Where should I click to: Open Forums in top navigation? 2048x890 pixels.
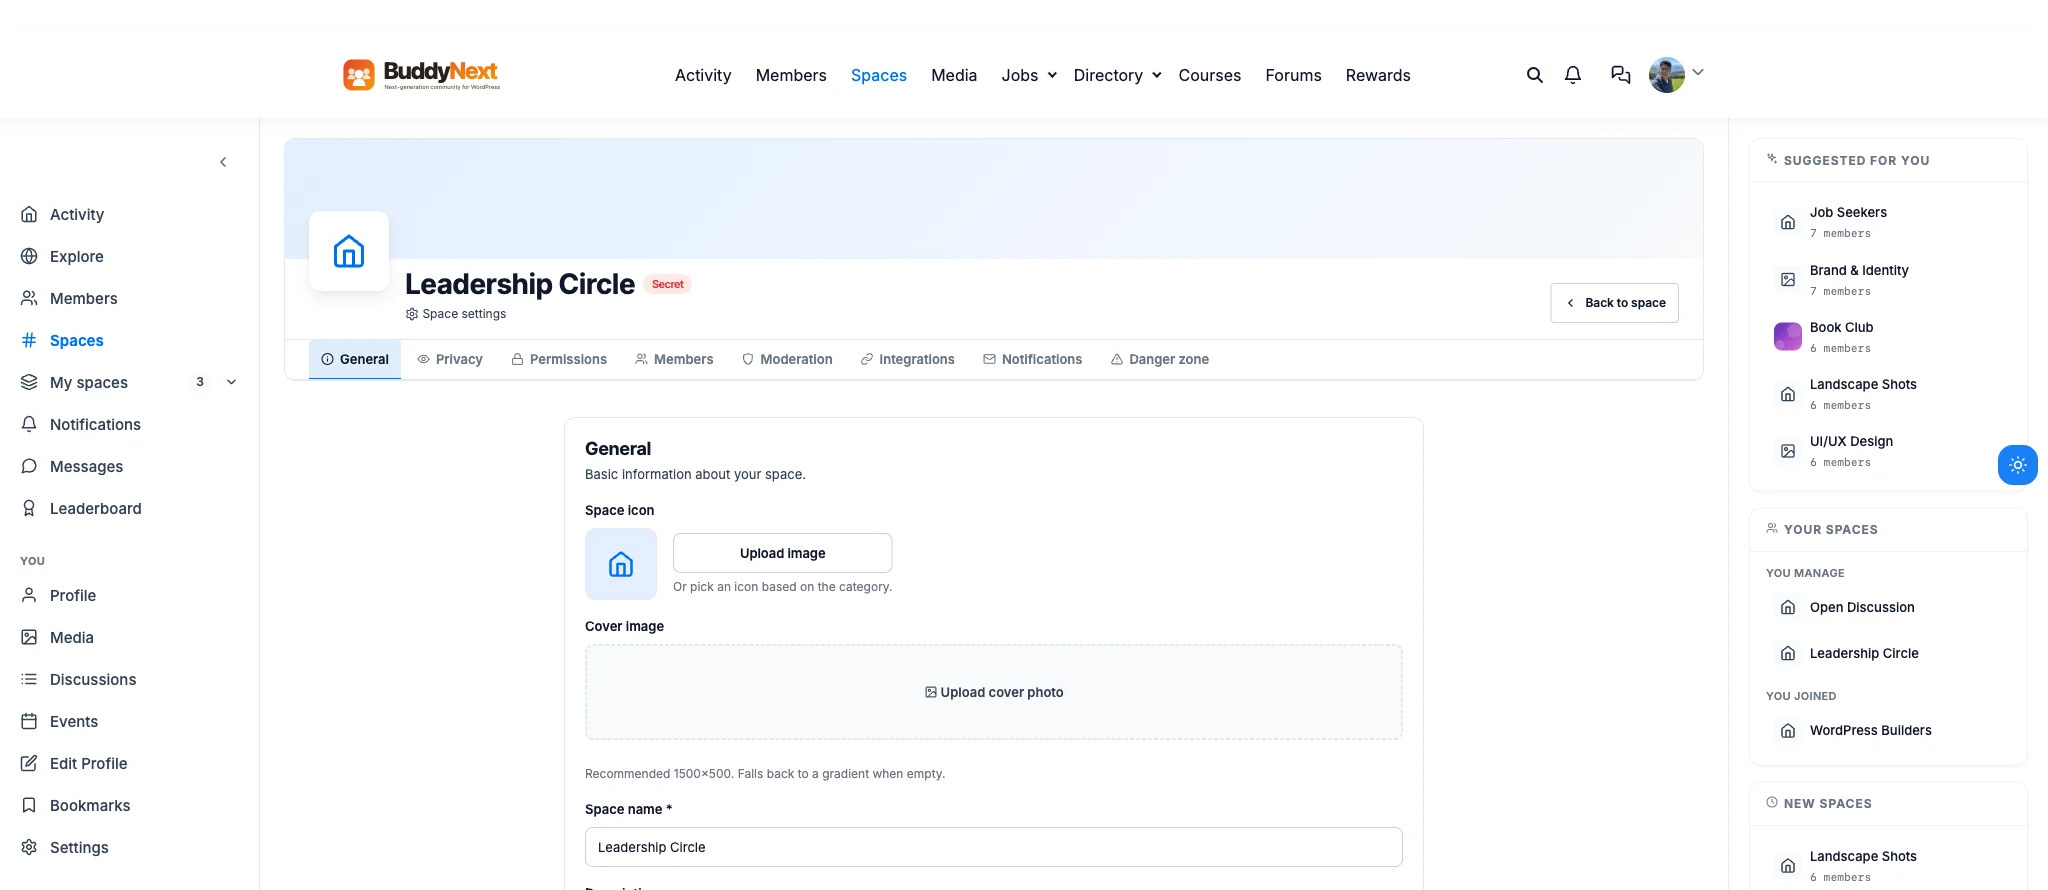click(1293, 75)
